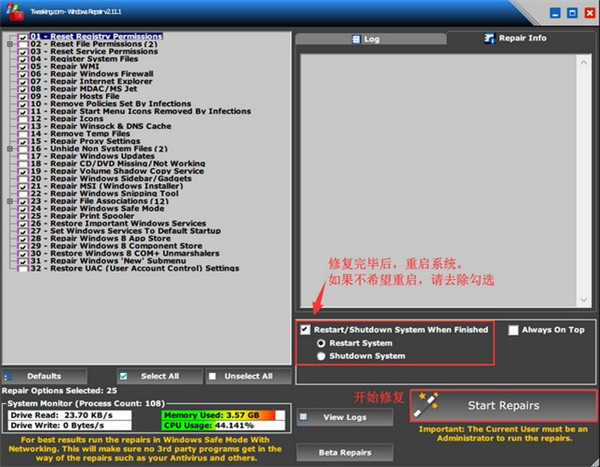
Task: Expand 23 - Repair File Associations node
Action: (x=10, y=200)
